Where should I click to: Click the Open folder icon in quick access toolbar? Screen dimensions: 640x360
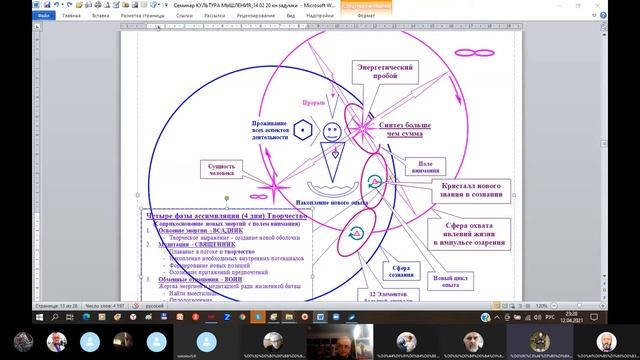coord(79,5)
